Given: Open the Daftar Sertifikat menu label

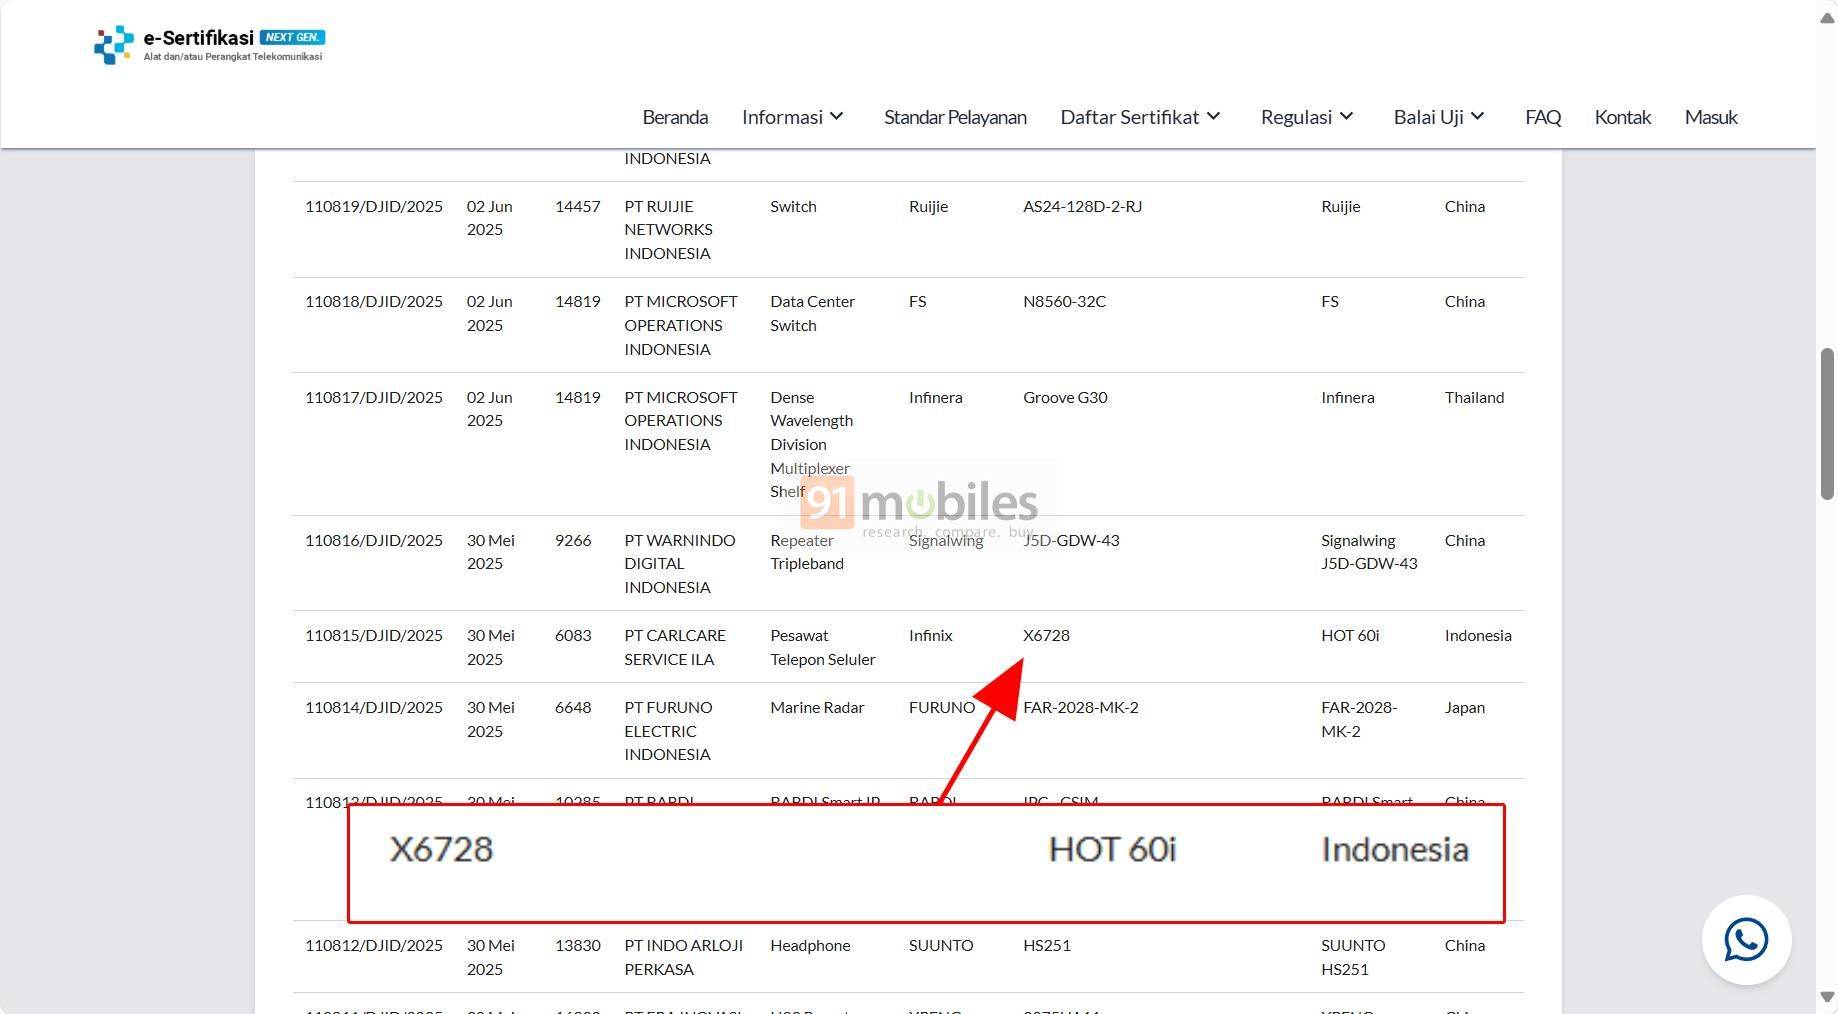Looking at the screenshot, I should pos(1129,117).
